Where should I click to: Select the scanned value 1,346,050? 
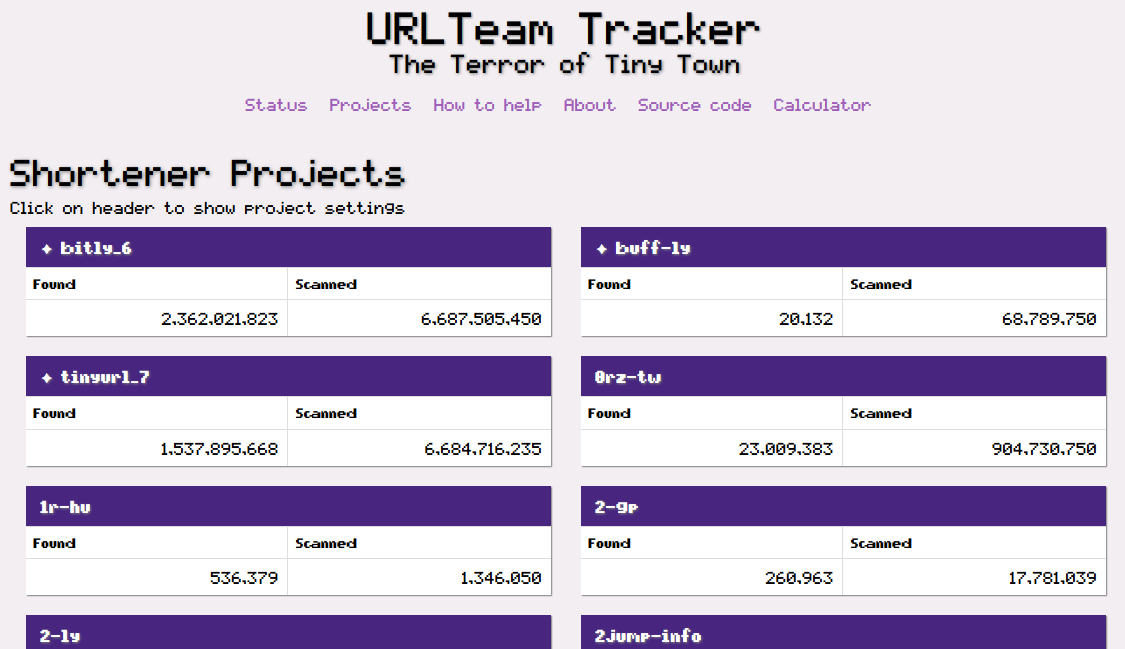[501, 578]
